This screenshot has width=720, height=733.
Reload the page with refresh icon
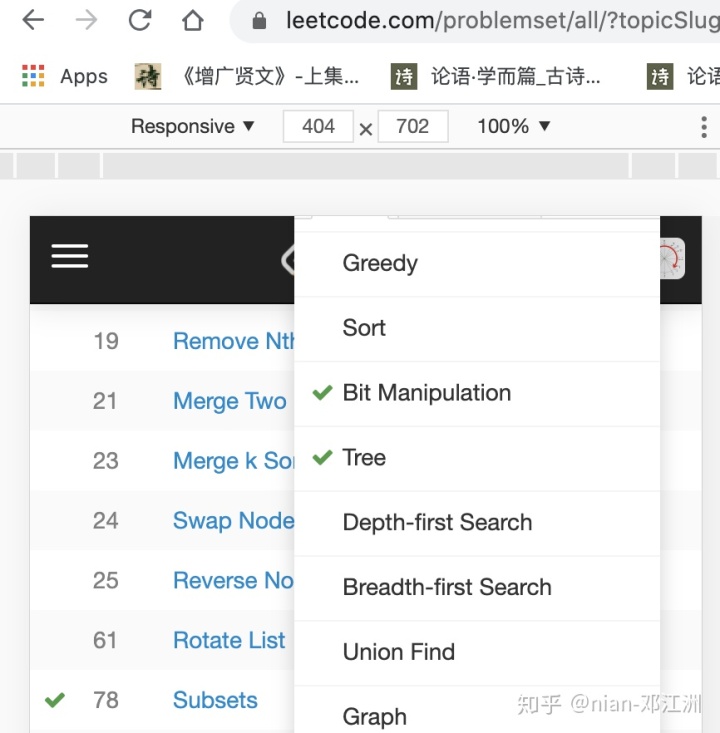(x=140, y=20)
